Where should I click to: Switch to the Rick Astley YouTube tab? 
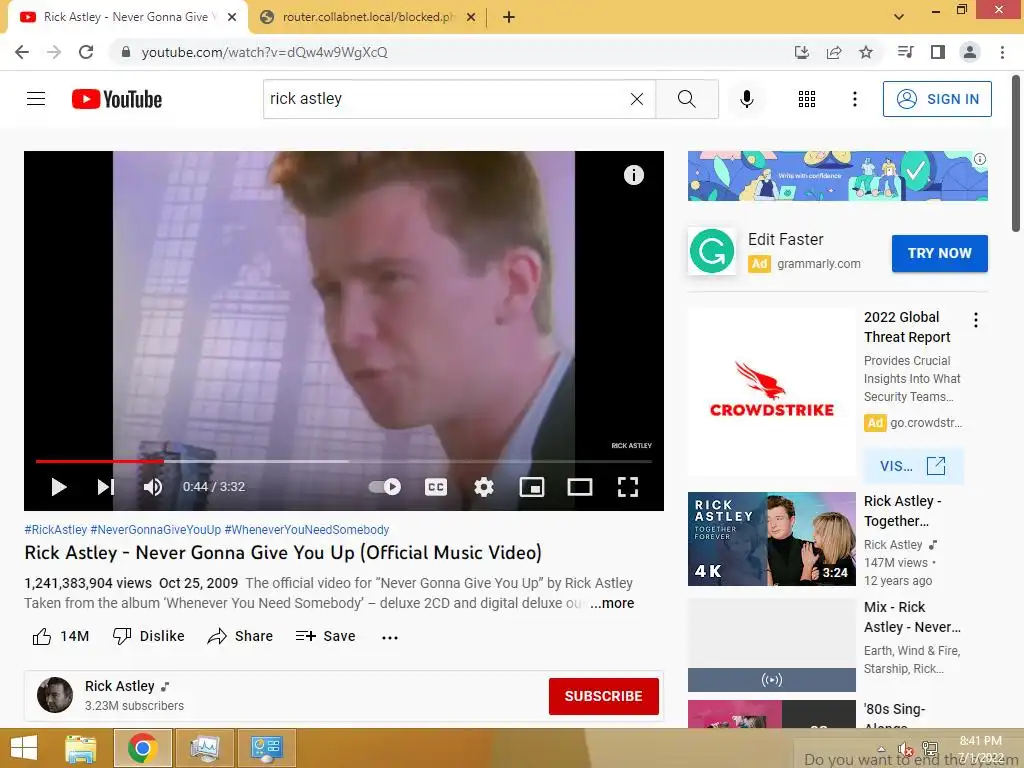(126, 17)
